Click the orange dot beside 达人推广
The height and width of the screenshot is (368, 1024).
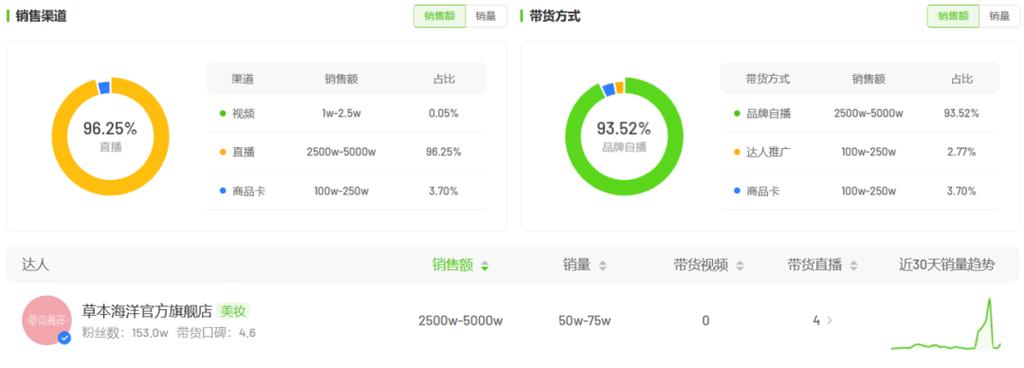pyautogui.click(x=737, y=152)
